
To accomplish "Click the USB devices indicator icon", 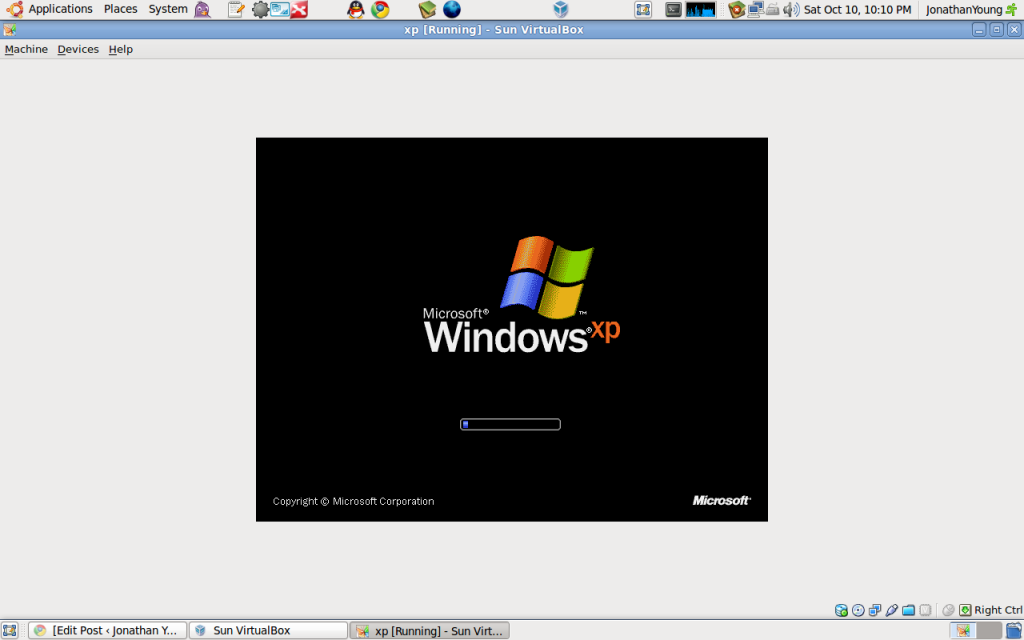I will (x=891, y=610).
